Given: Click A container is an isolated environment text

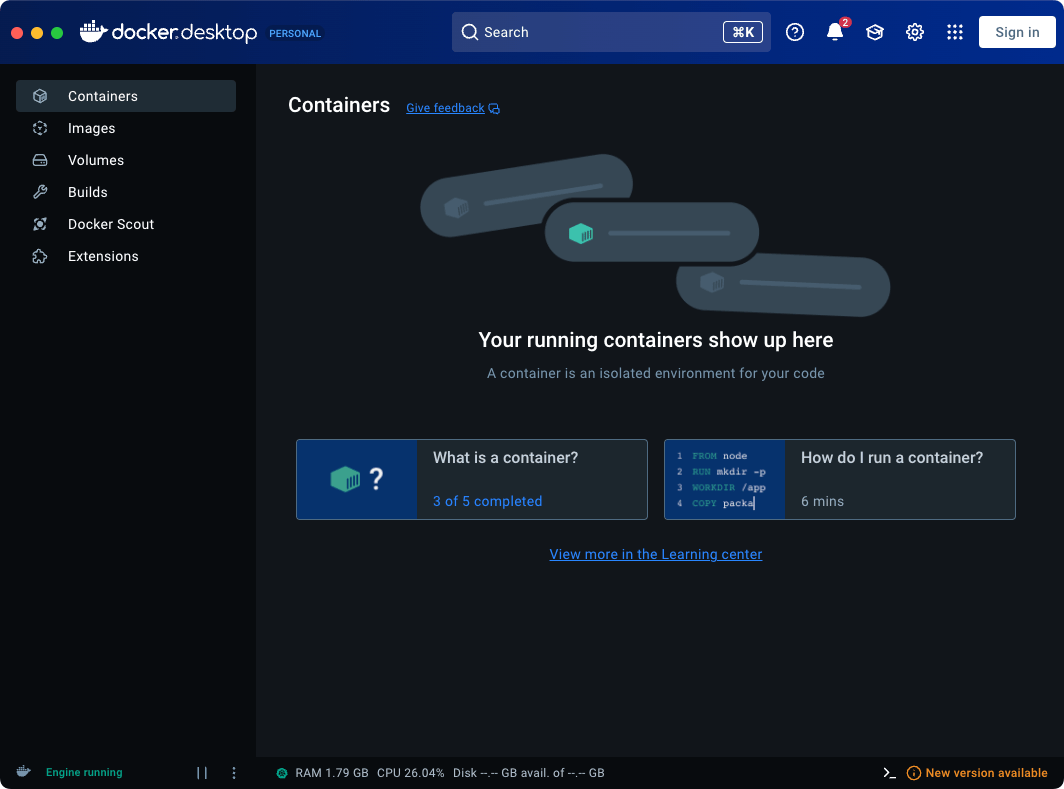Looking at the screenshot, I should (656, 373).
